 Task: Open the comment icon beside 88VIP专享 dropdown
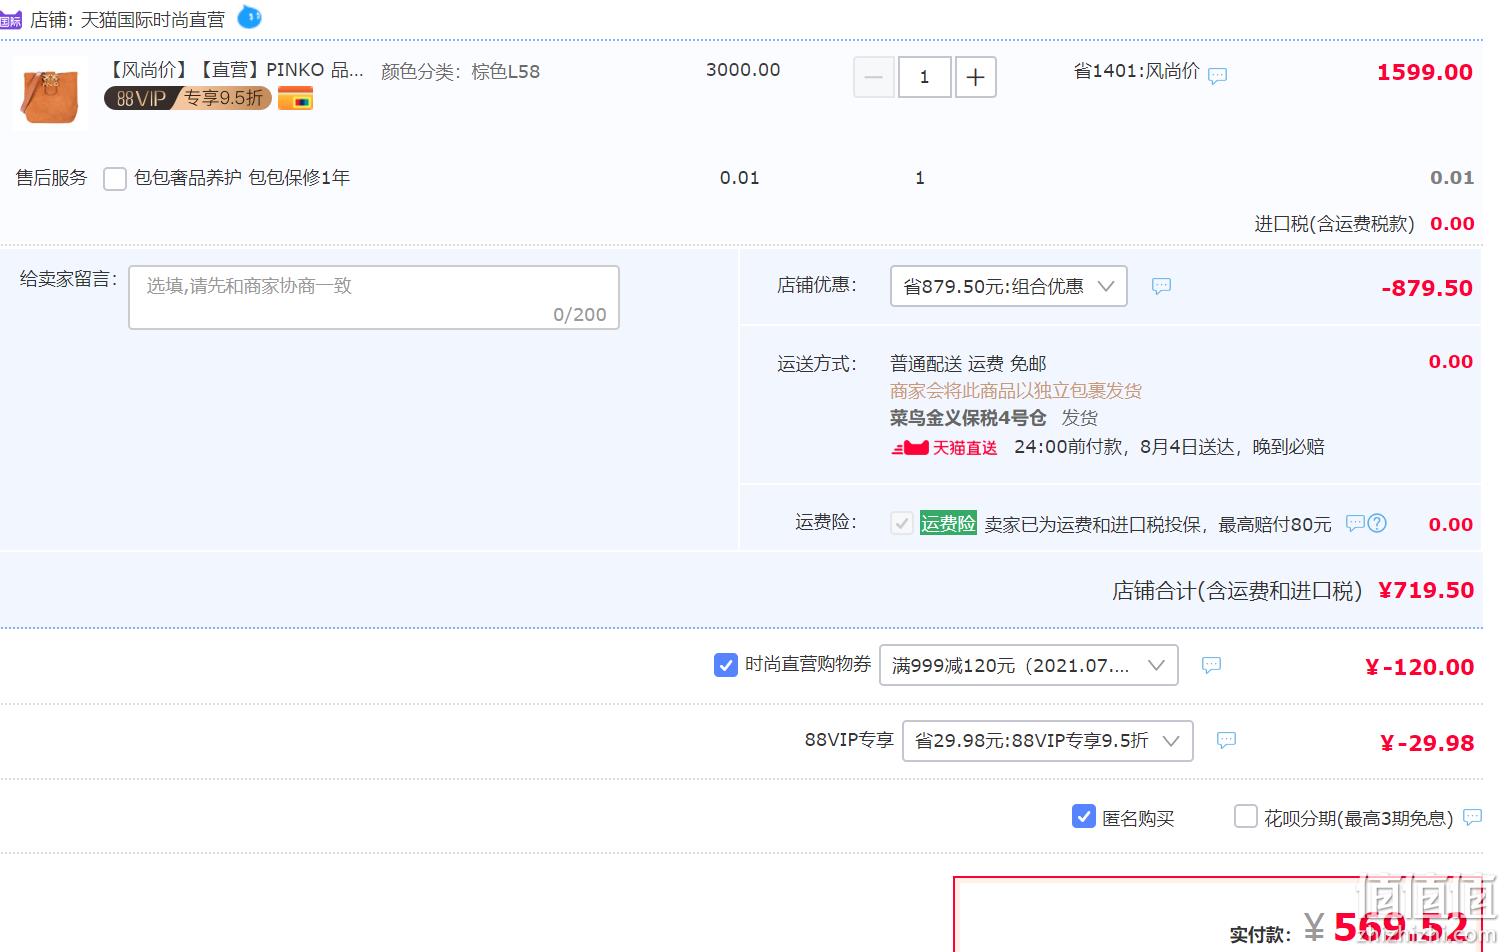[1226, 740]
